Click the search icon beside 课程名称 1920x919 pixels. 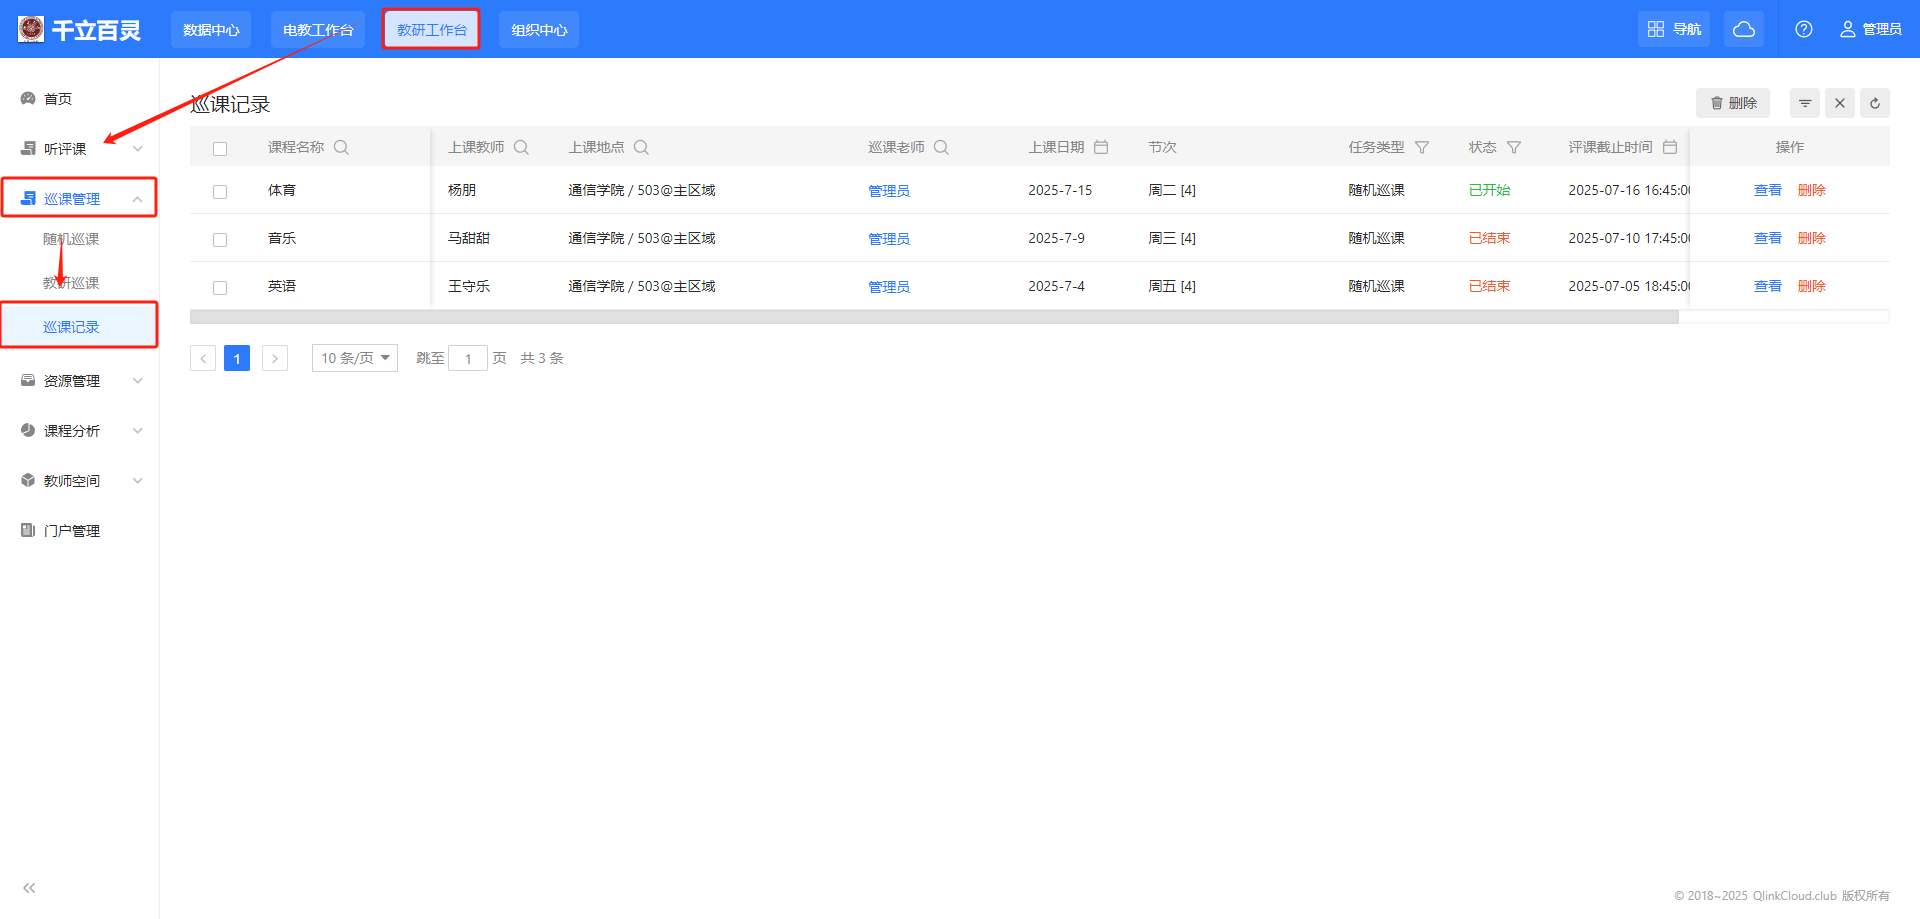tap(341, 147)
